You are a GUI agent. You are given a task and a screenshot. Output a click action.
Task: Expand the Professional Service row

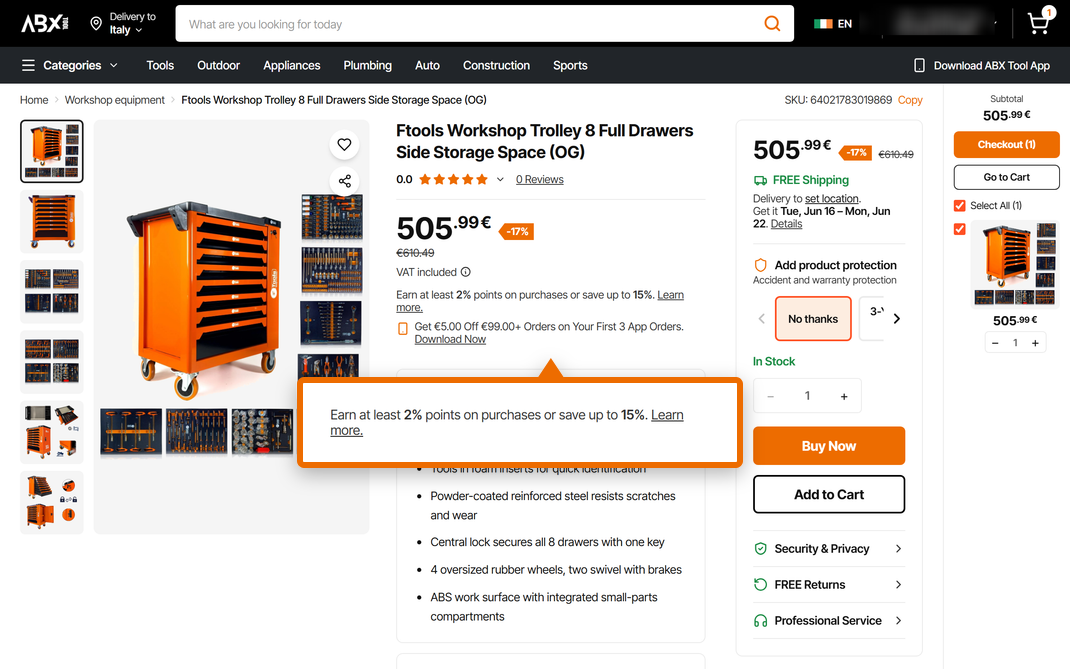828,621
